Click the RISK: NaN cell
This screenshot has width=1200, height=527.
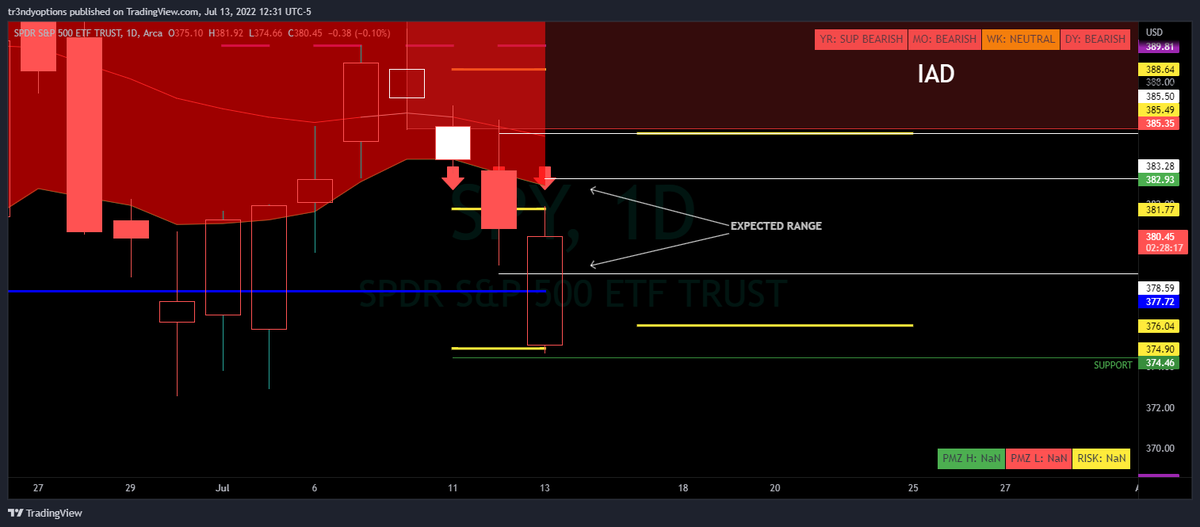click(x=1101, y=459)
